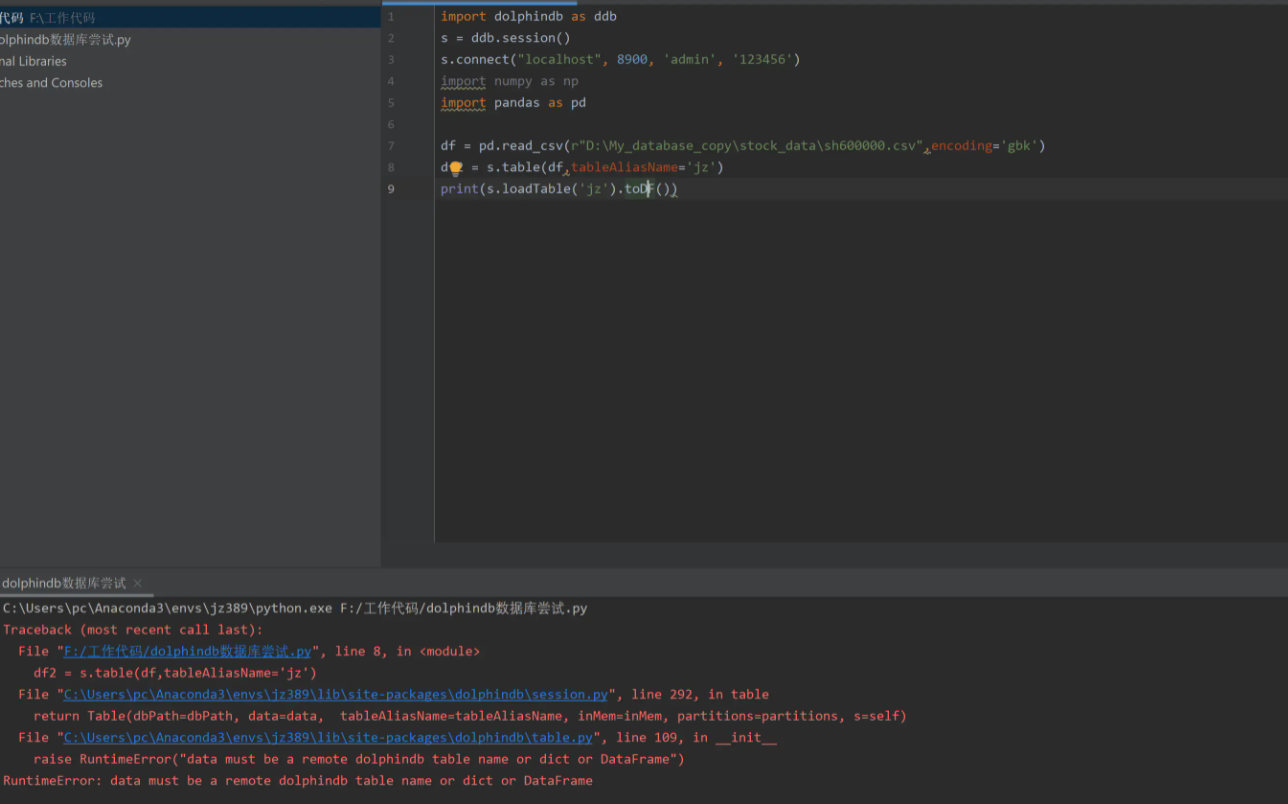Viewport: 1288px width, 804px height.
Task: Click the 'df2 = s.table(df,tableAliasName='jz')' console line
Action: [x=175, y=673]
